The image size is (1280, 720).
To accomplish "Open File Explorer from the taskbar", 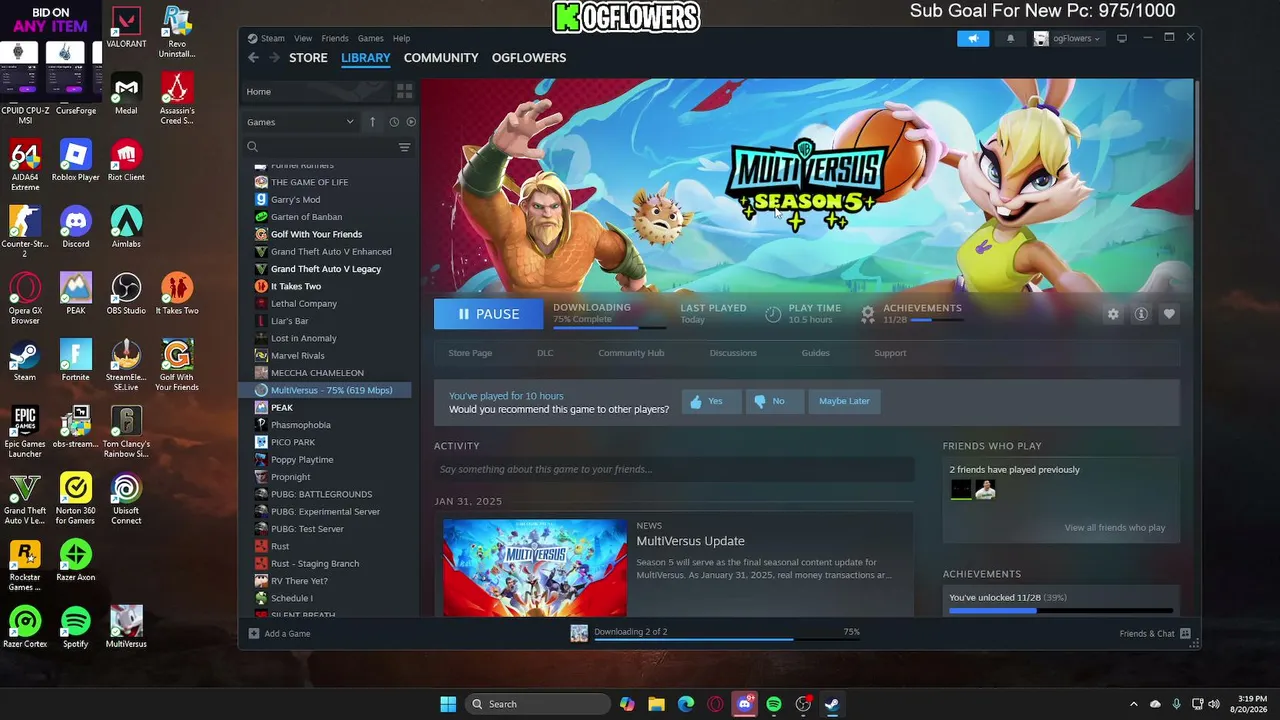I will coord(656,704).
